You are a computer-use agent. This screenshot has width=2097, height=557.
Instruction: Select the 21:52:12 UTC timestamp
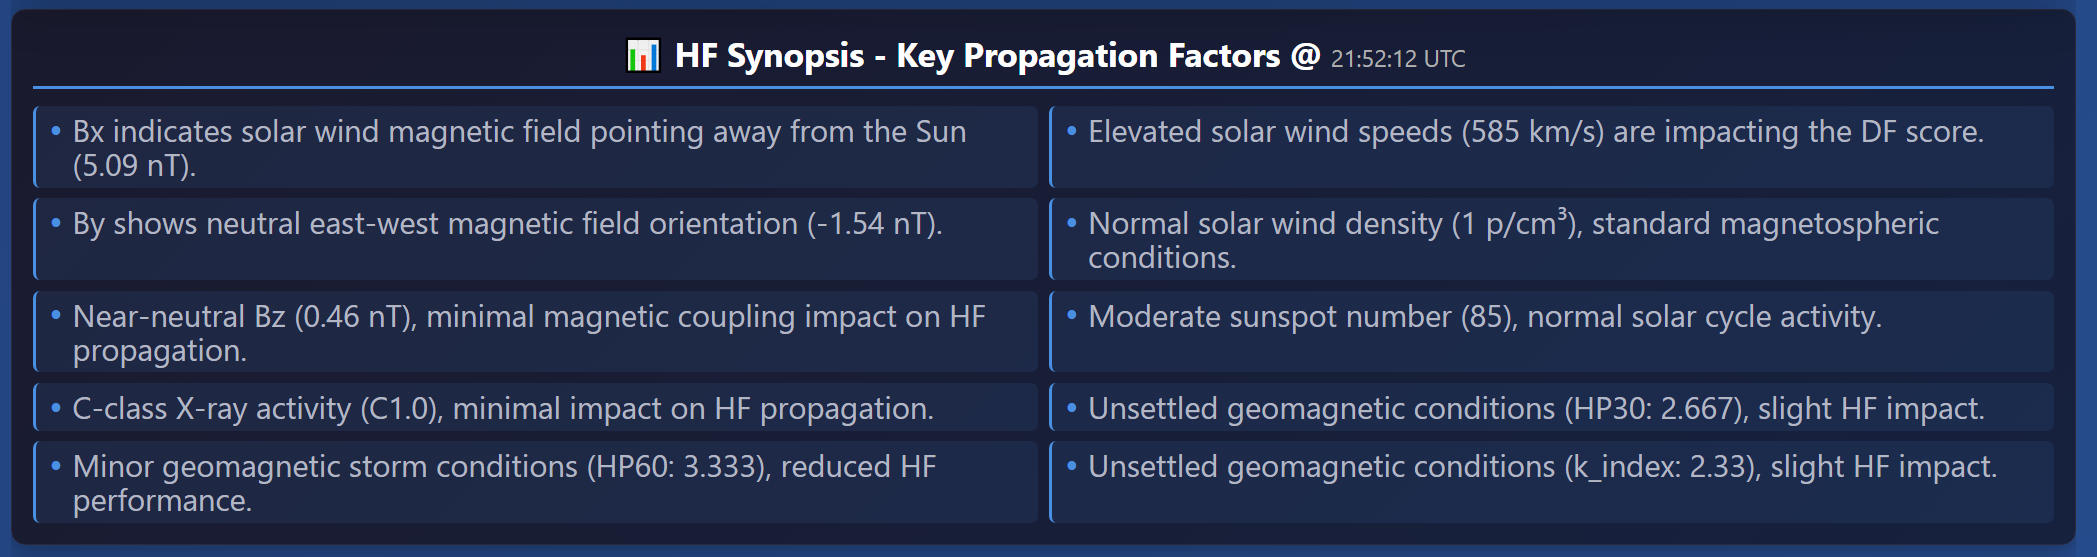point(1397,59)
